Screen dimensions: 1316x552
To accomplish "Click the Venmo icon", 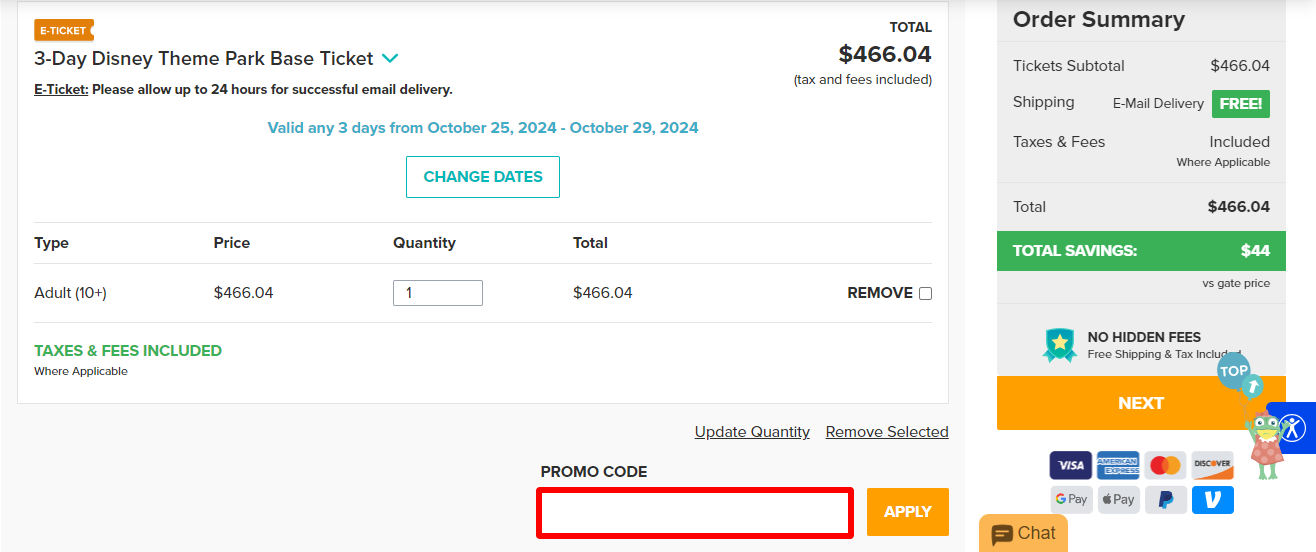I will 1212,499.
